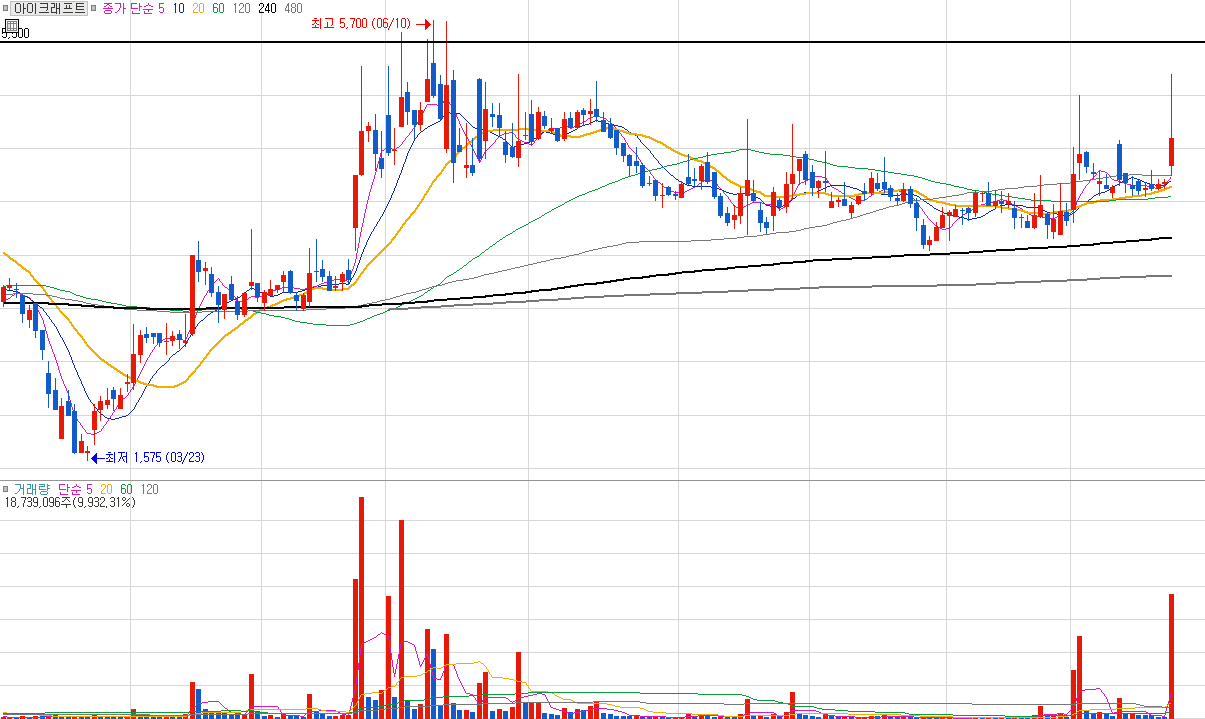Select the gray 120 label in volume legend
The width and height of the screenshot is (1205, 719).
149,489
